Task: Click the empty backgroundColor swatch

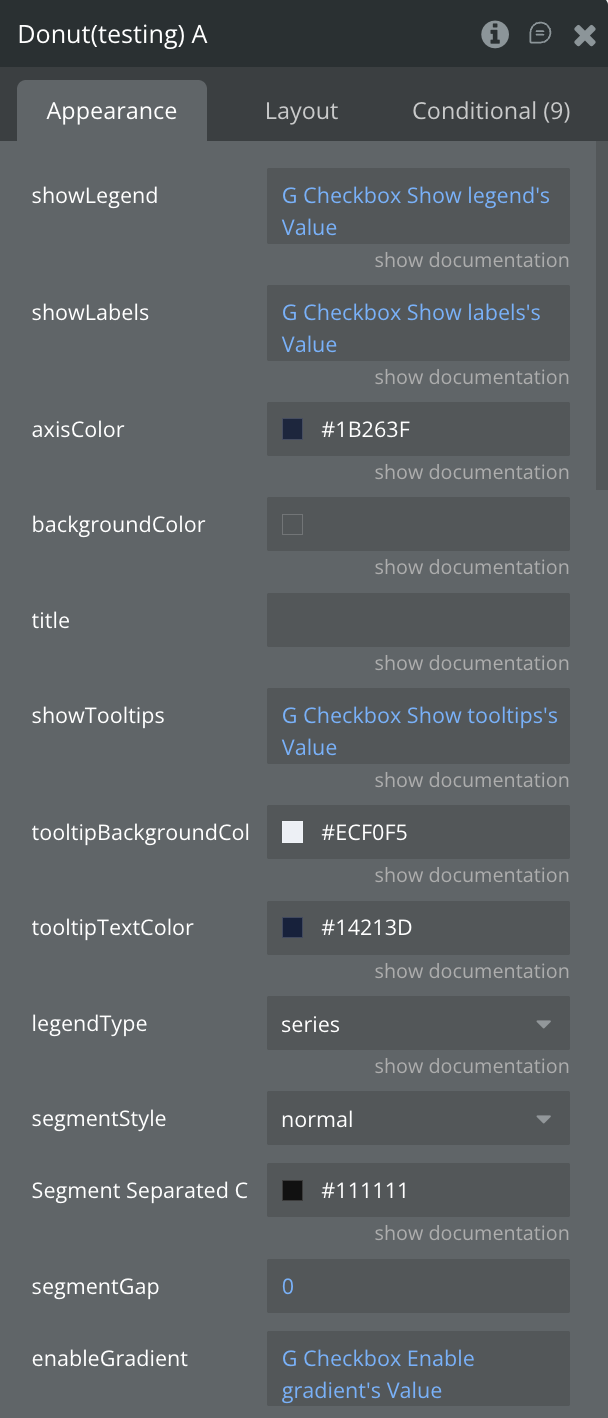Action: click(293, 525)
